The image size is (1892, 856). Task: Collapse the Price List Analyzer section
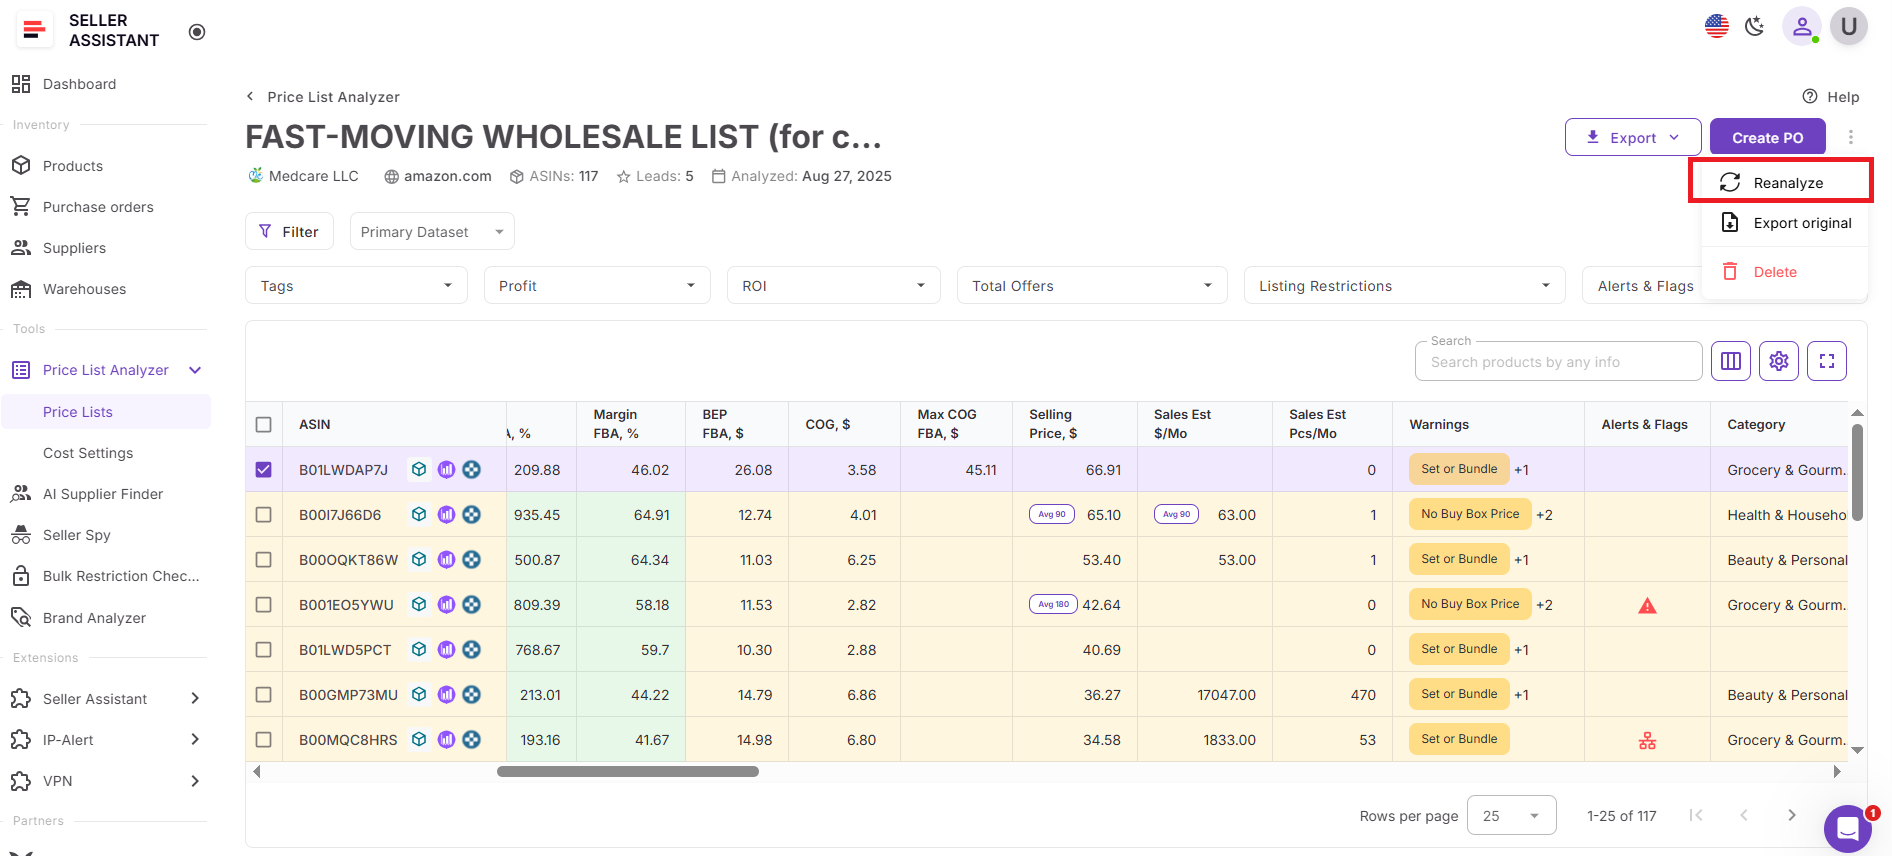point(195,370)
